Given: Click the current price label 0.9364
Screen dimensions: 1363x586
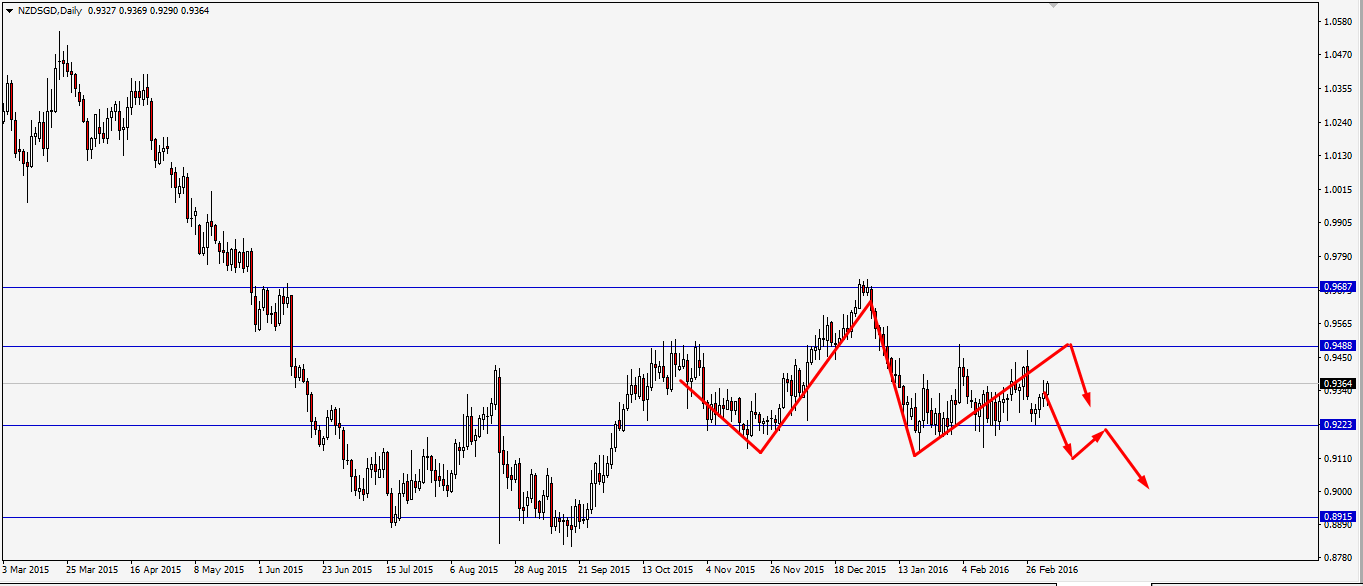Looking at the screenshot, I should click(x=1338, y=383).
